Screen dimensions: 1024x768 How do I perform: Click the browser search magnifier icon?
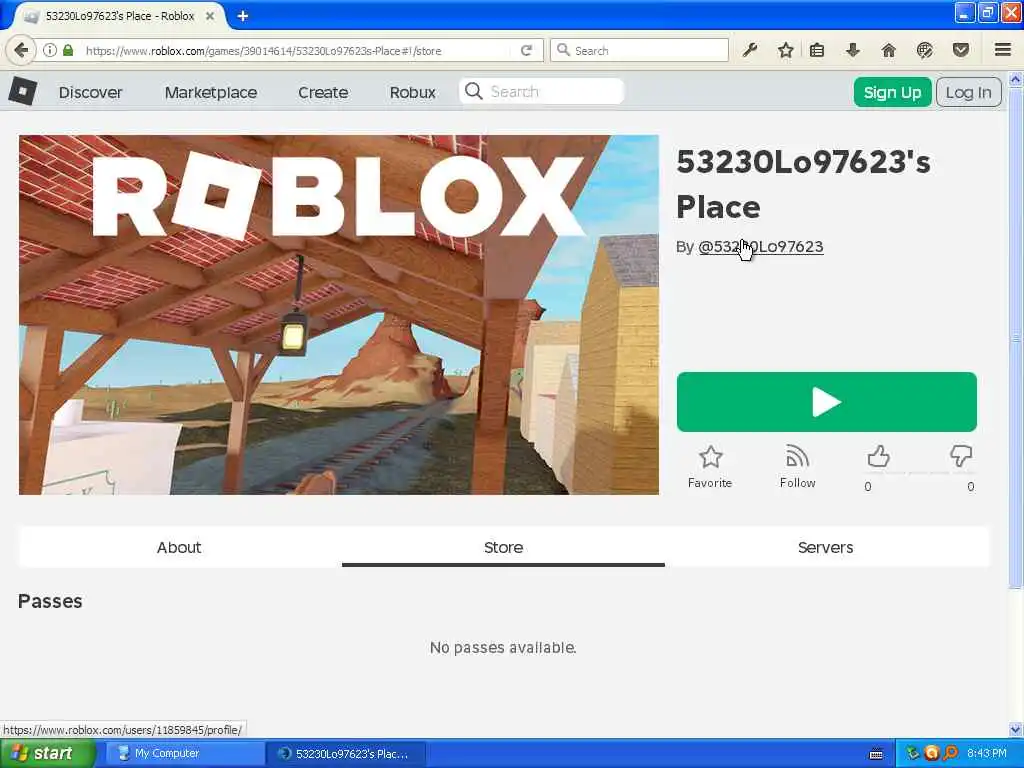pos(564,50)
